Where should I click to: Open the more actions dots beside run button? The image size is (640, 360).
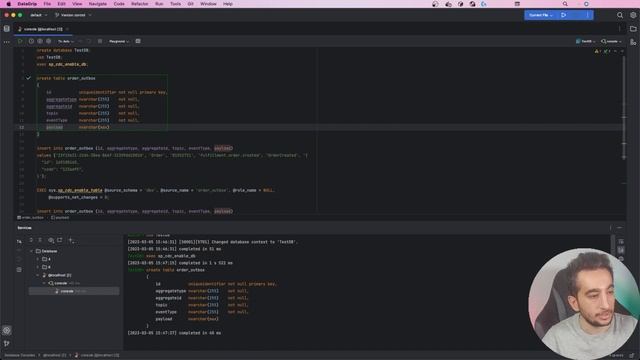588,15
